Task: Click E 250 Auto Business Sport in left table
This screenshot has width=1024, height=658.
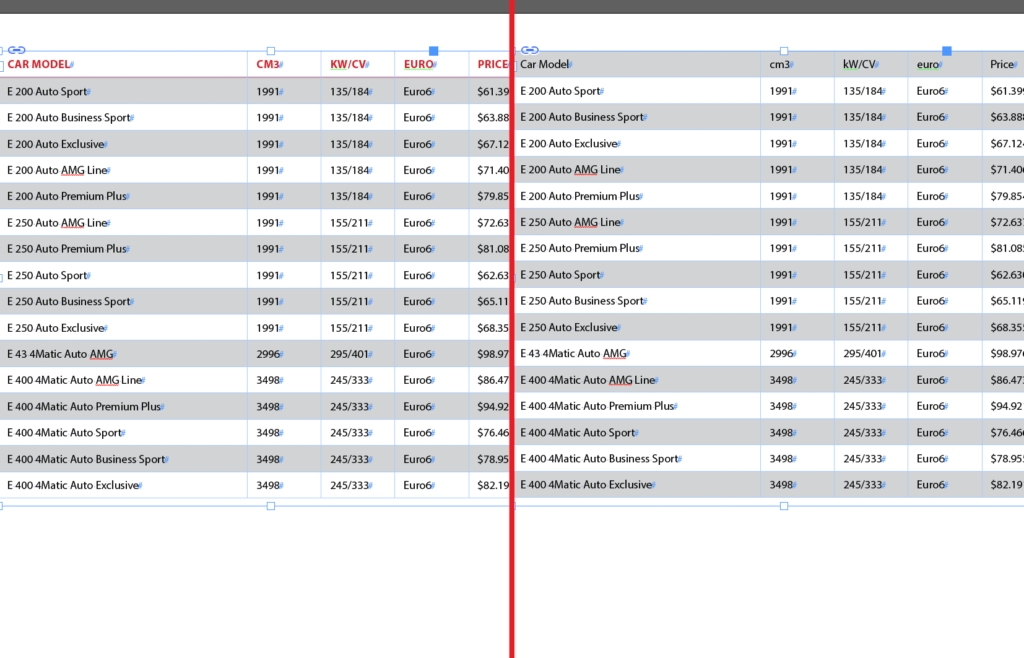Action: pyautogui.click(x=69, y=302)
